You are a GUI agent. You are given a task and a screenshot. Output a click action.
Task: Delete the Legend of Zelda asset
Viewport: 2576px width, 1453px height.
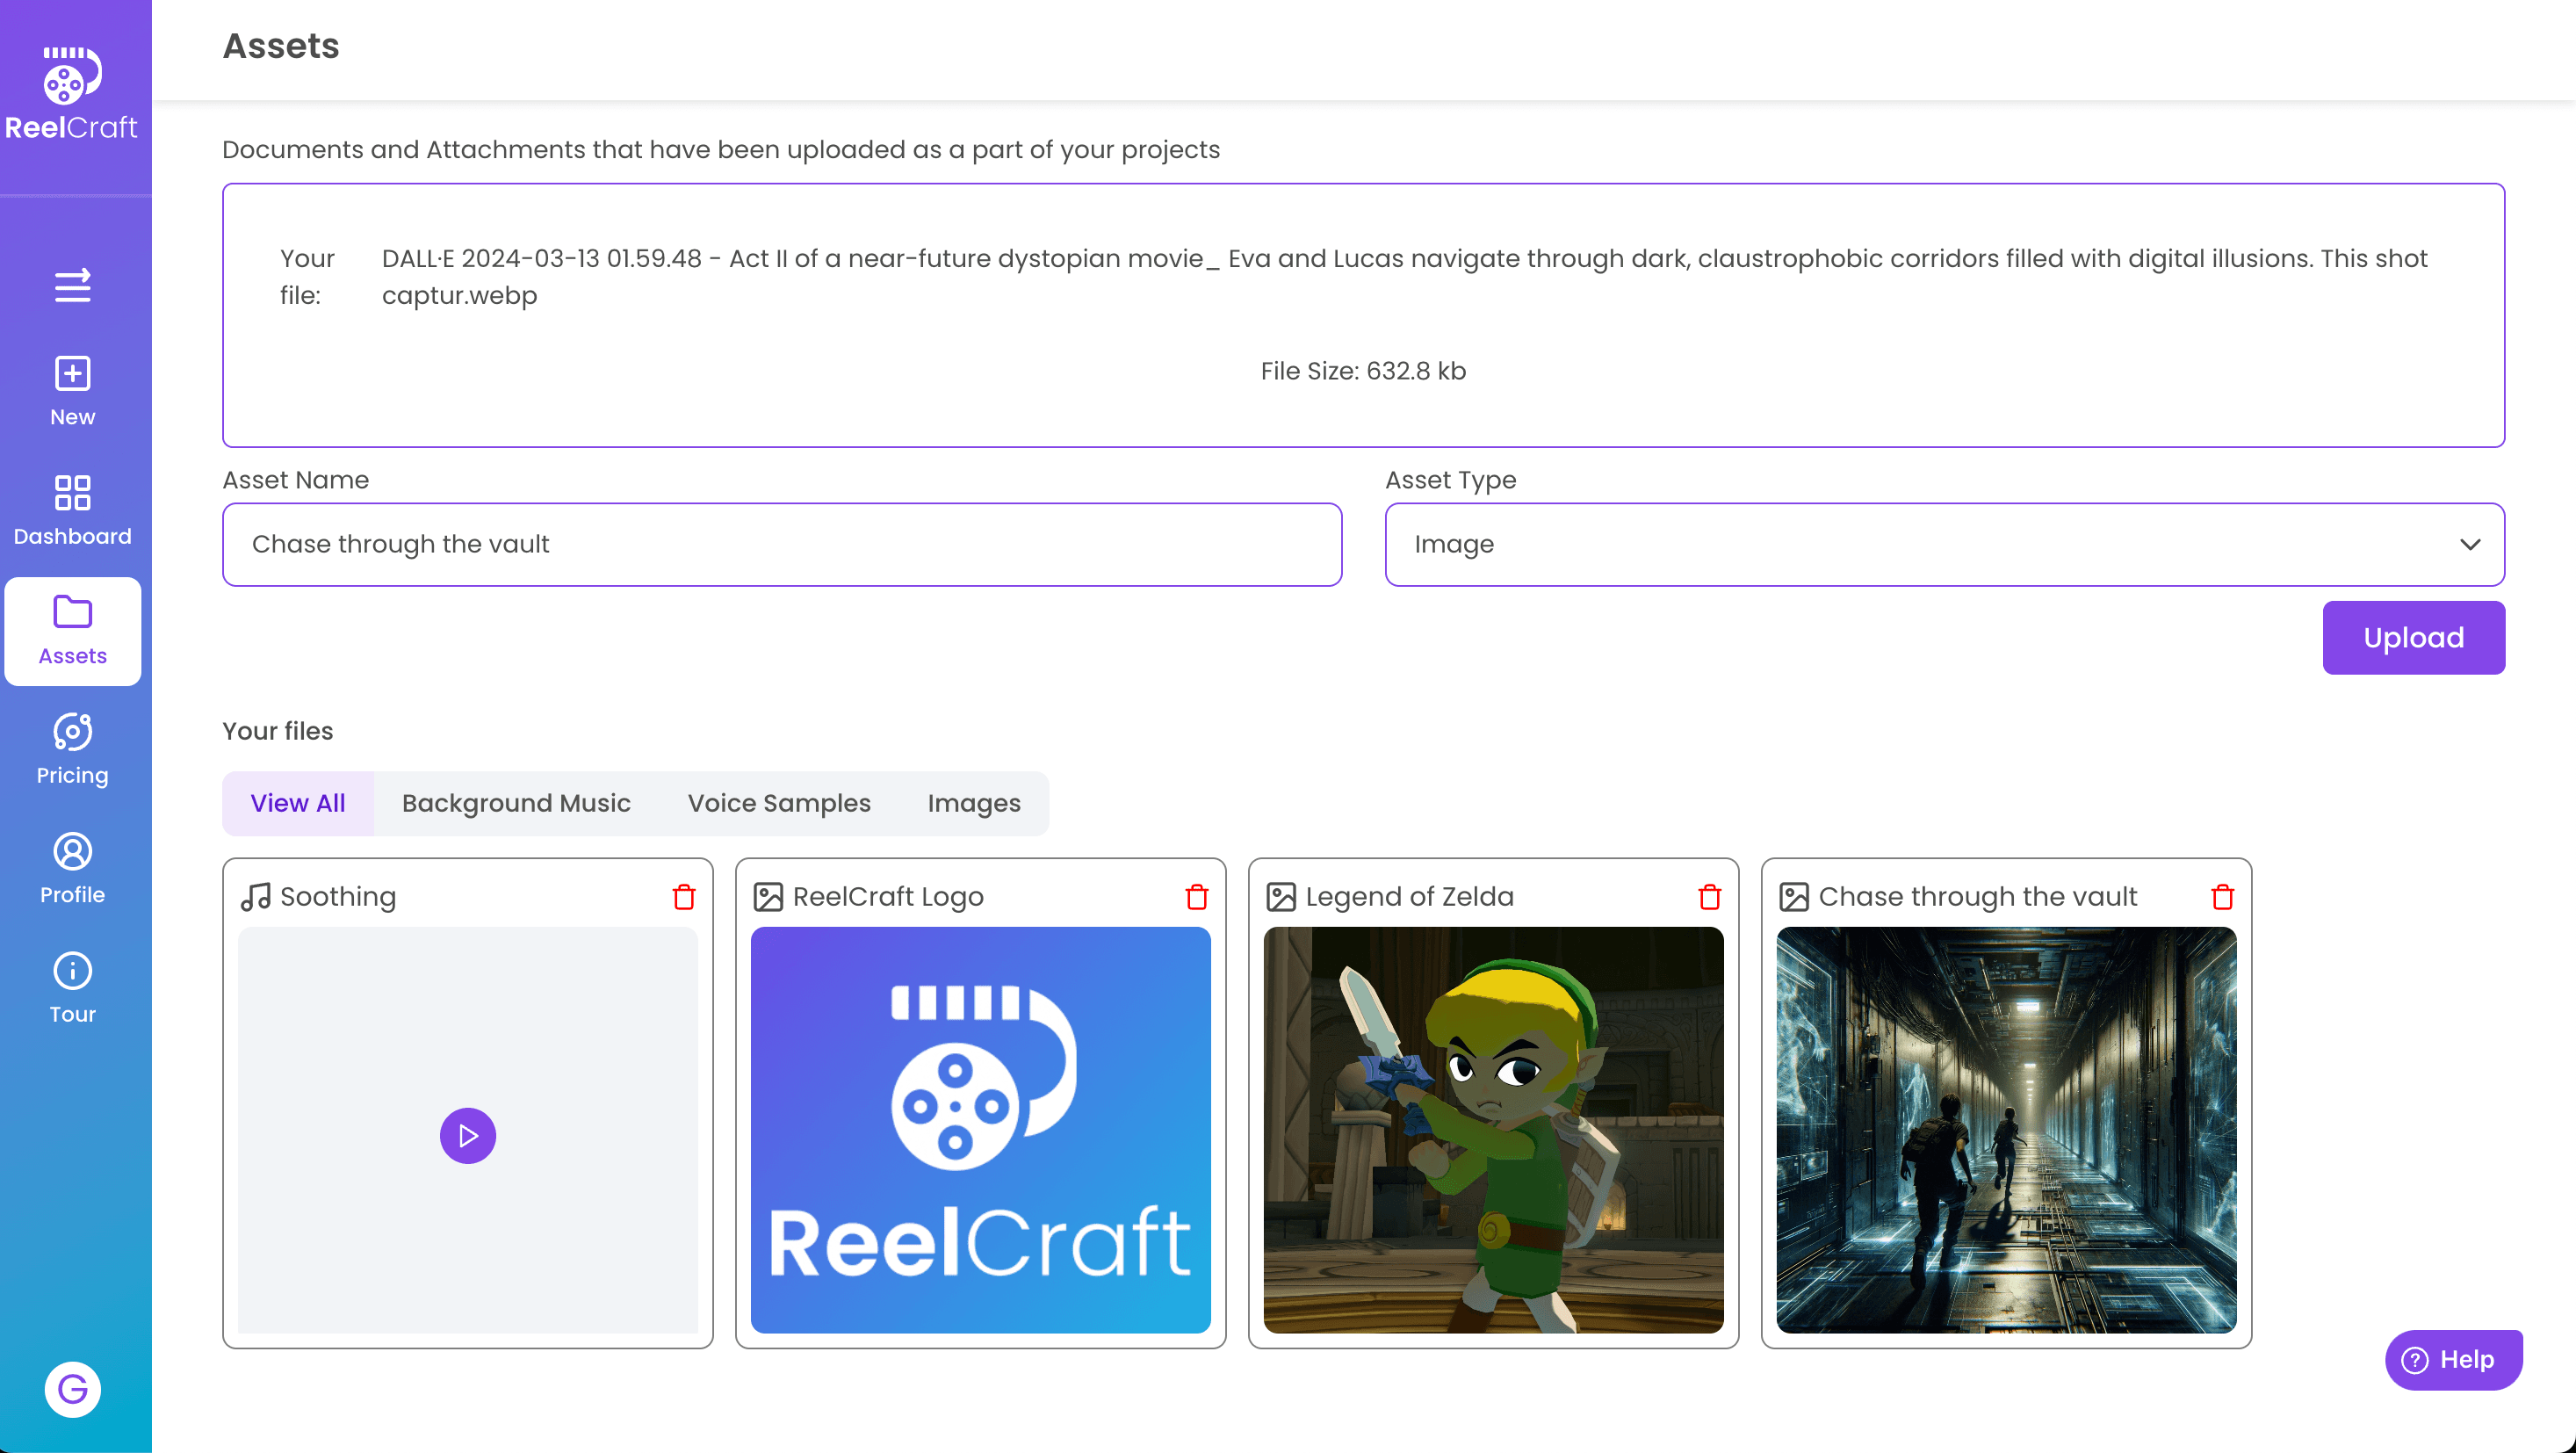click(1710, 897)
